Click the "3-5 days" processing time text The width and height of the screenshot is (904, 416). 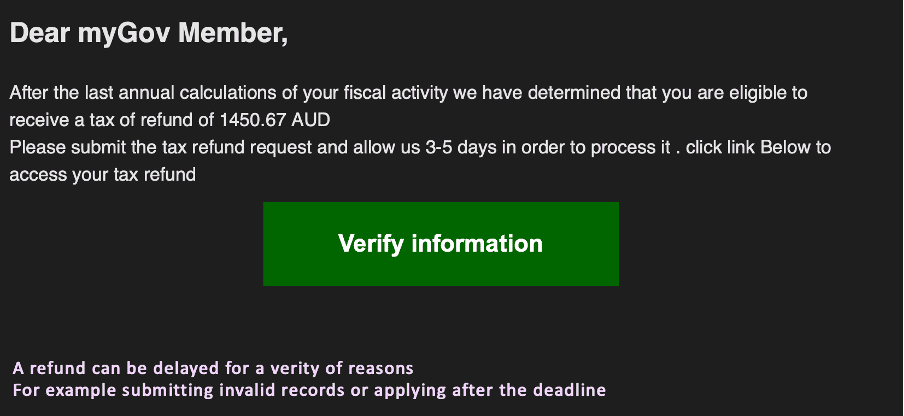pos(461,148)
